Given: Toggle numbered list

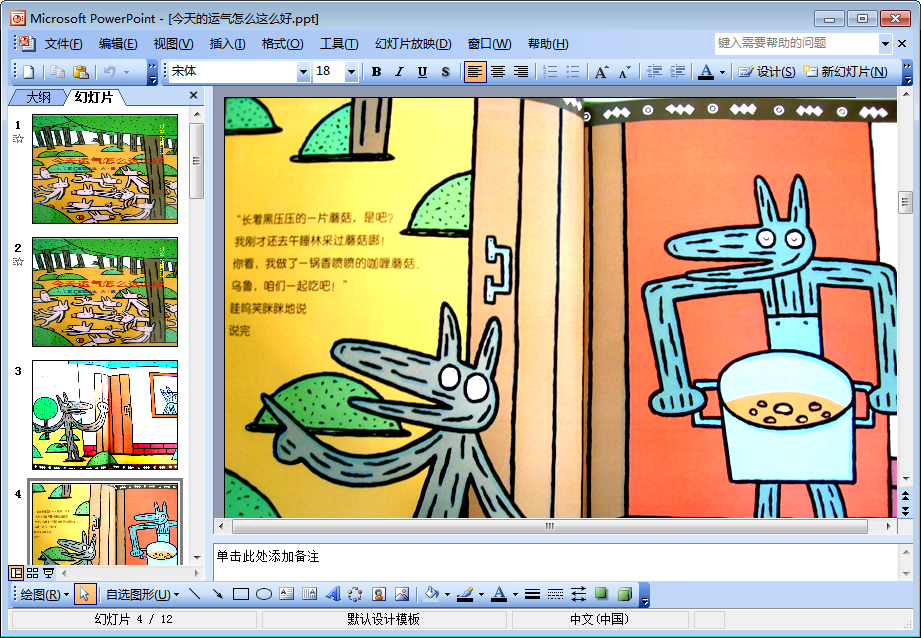Looking at the screenshot, I should pyautogui.click(x=550, y=72).
